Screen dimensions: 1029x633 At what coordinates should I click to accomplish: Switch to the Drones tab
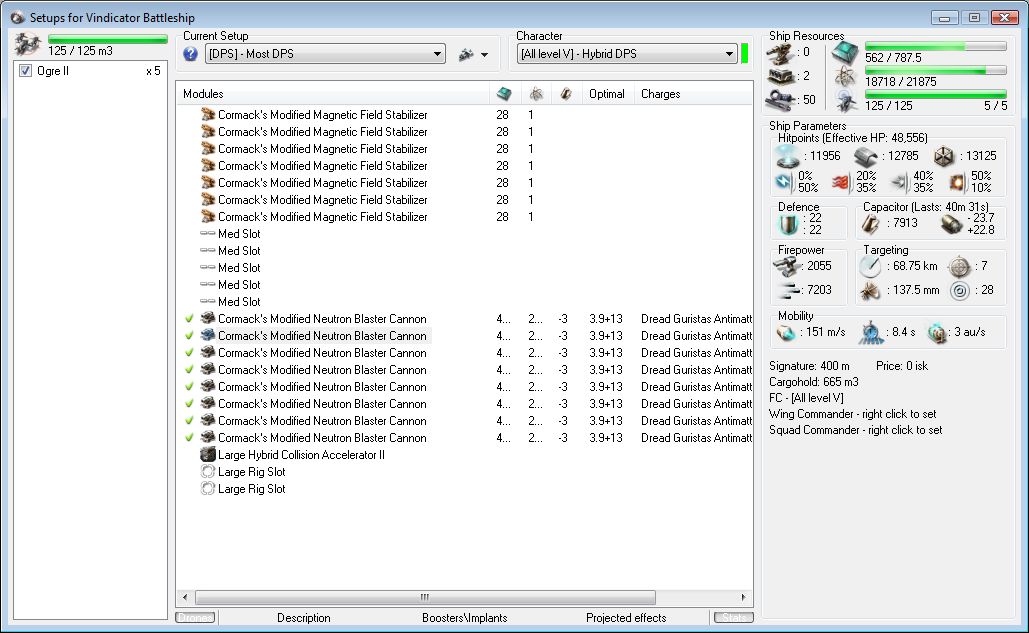(x=196, y=617)
